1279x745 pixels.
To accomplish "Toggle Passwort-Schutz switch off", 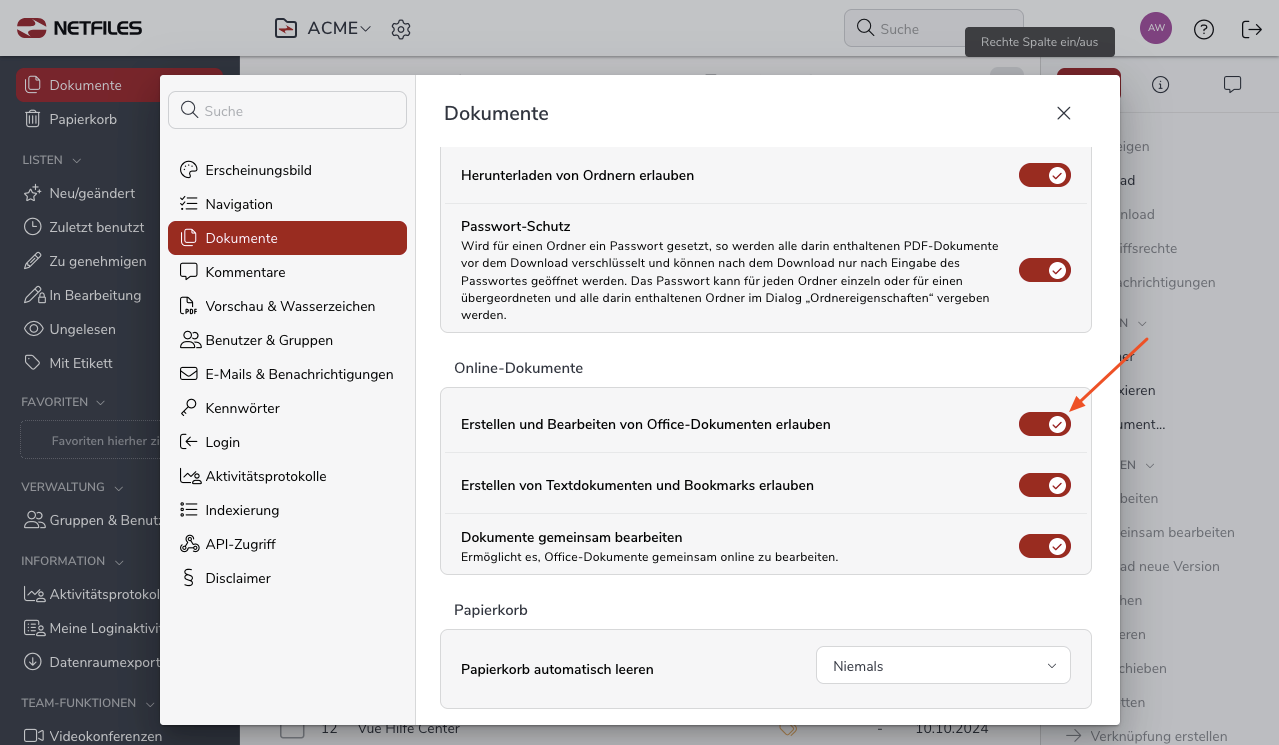I will coord(1044,270).
